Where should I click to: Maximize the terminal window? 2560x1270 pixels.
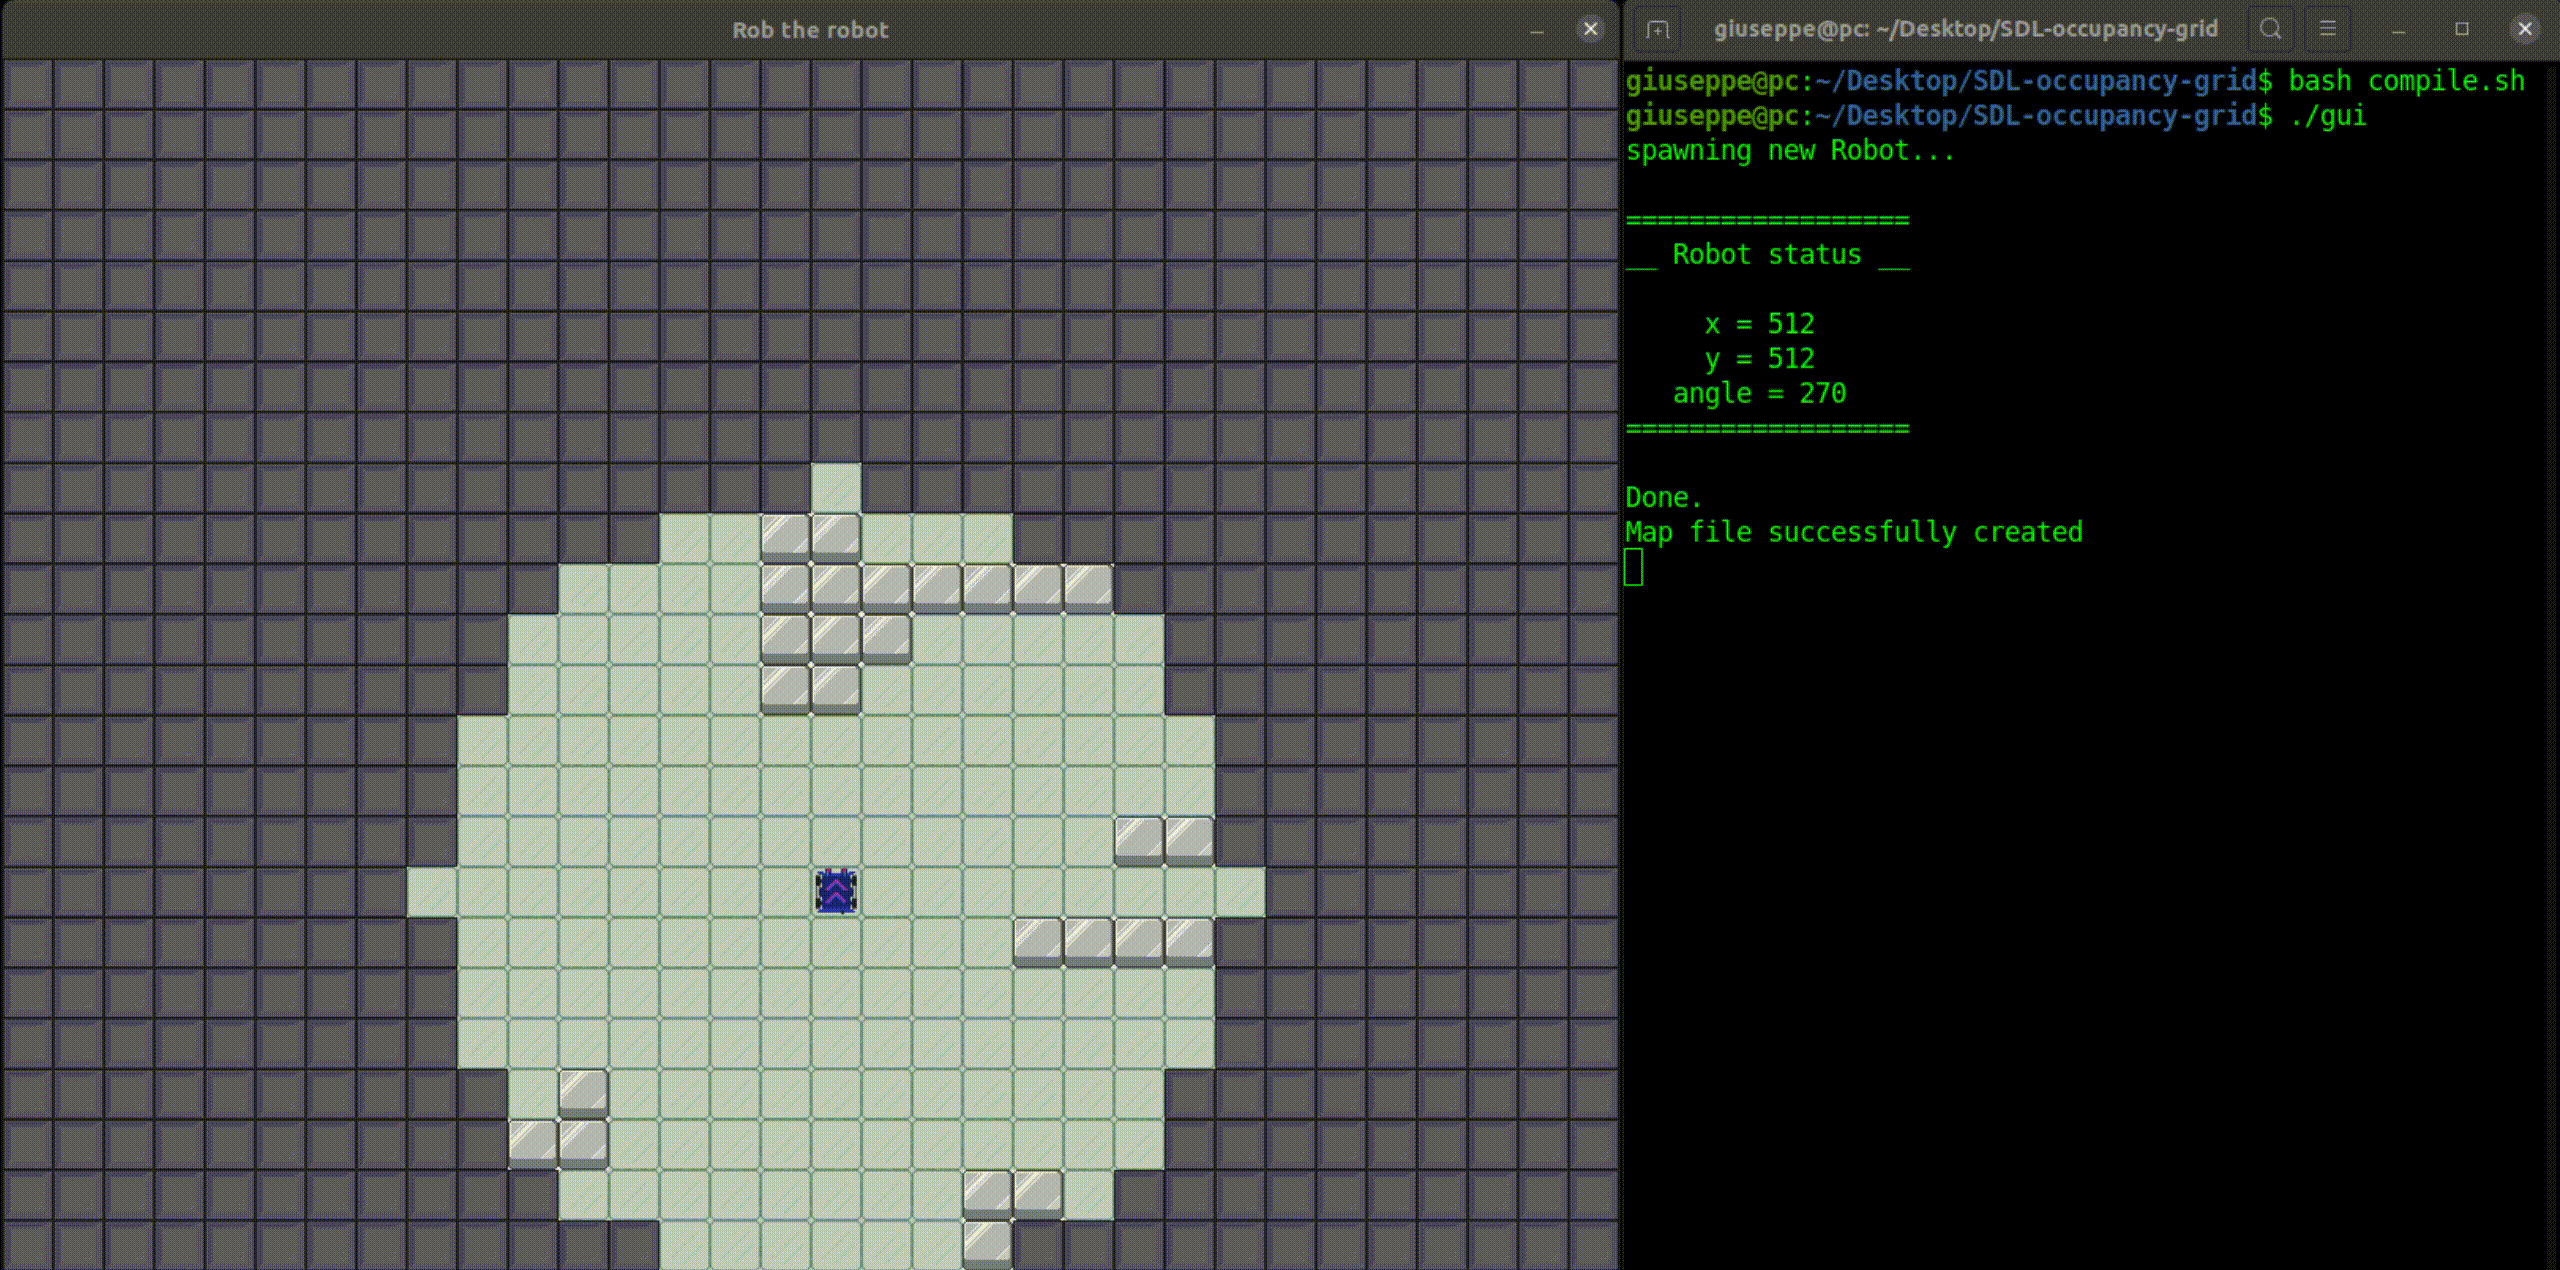click(2462, 29)
